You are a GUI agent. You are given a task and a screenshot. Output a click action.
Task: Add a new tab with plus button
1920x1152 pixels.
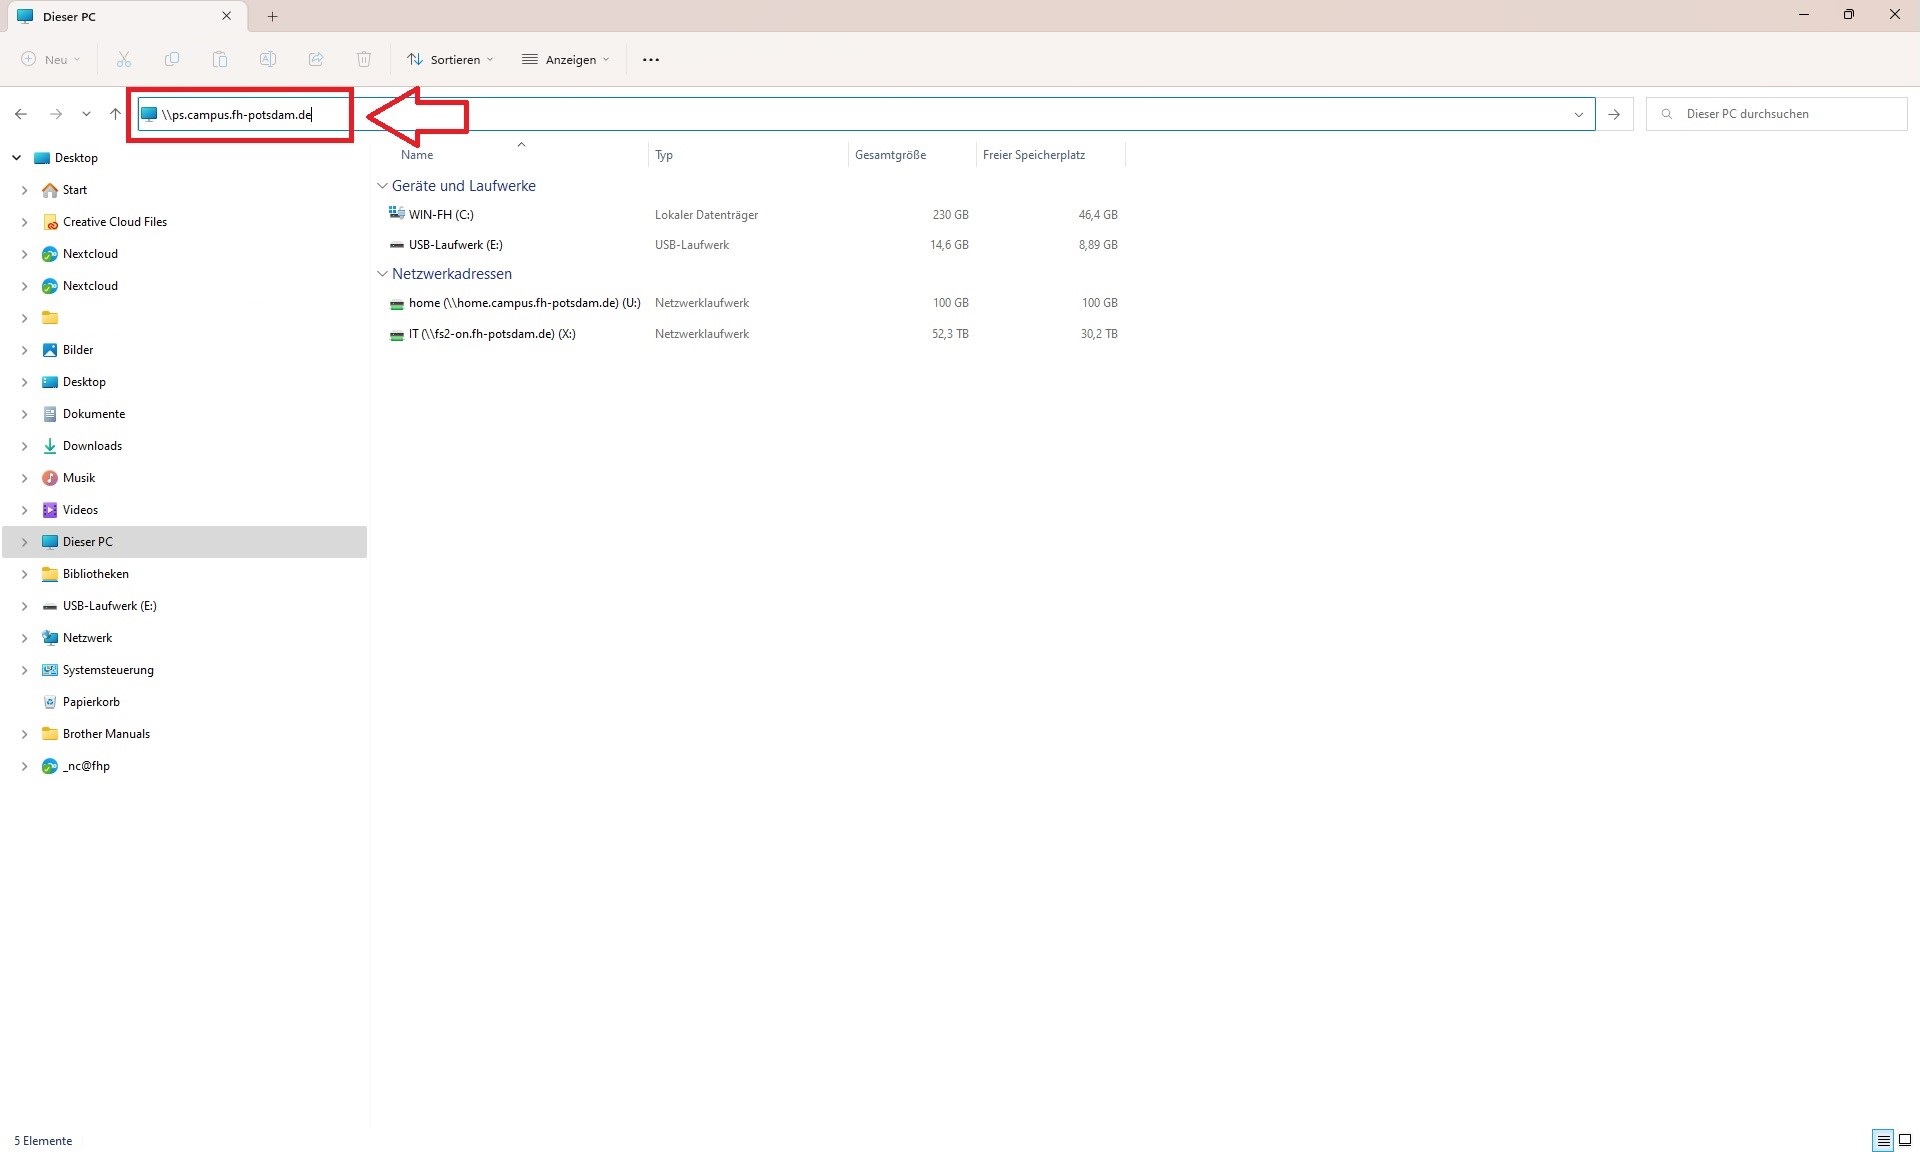(272, 16)
